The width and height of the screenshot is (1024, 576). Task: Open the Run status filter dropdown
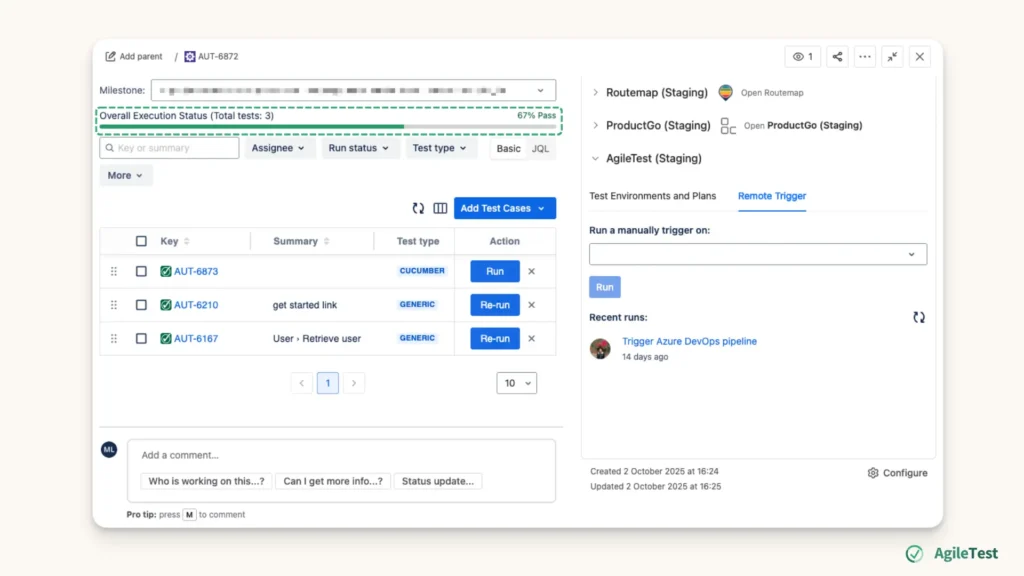pyautogui.click(x=359, y=148)
